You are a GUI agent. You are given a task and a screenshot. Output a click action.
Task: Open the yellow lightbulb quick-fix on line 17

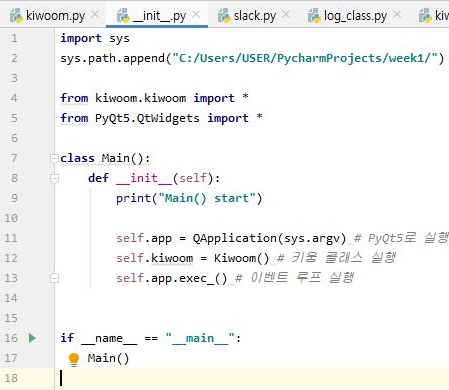[74, 359]
